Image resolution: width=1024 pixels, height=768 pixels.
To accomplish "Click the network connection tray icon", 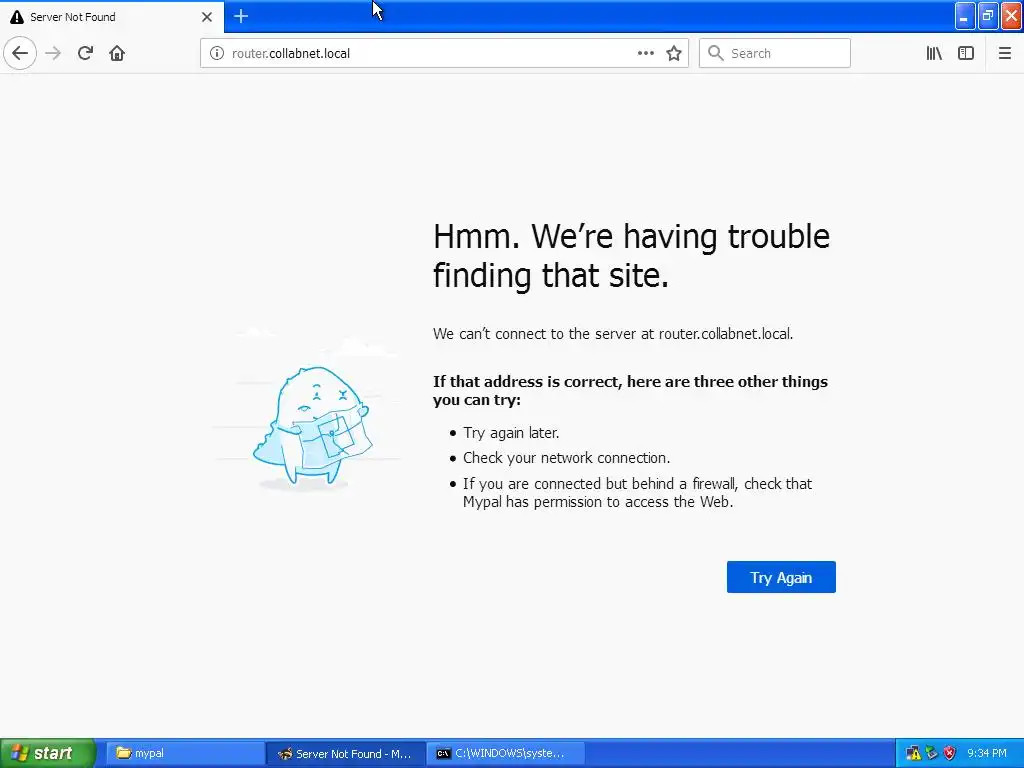I will 931,753.
